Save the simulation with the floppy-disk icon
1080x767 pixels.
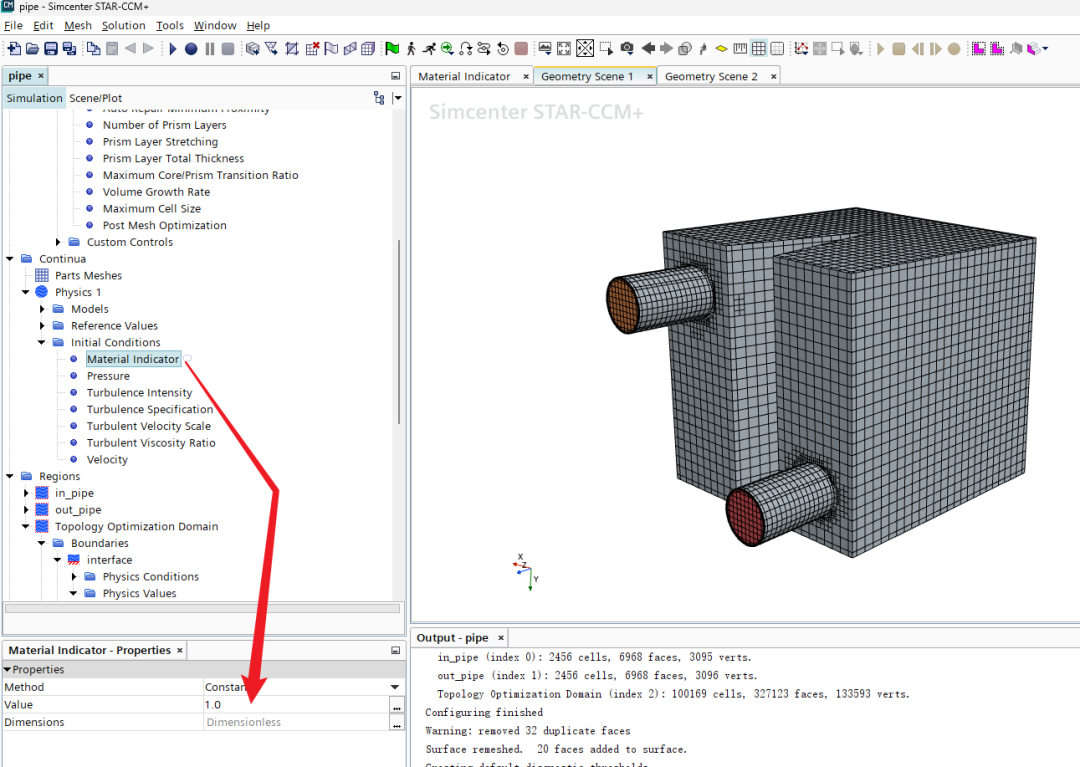51,49
